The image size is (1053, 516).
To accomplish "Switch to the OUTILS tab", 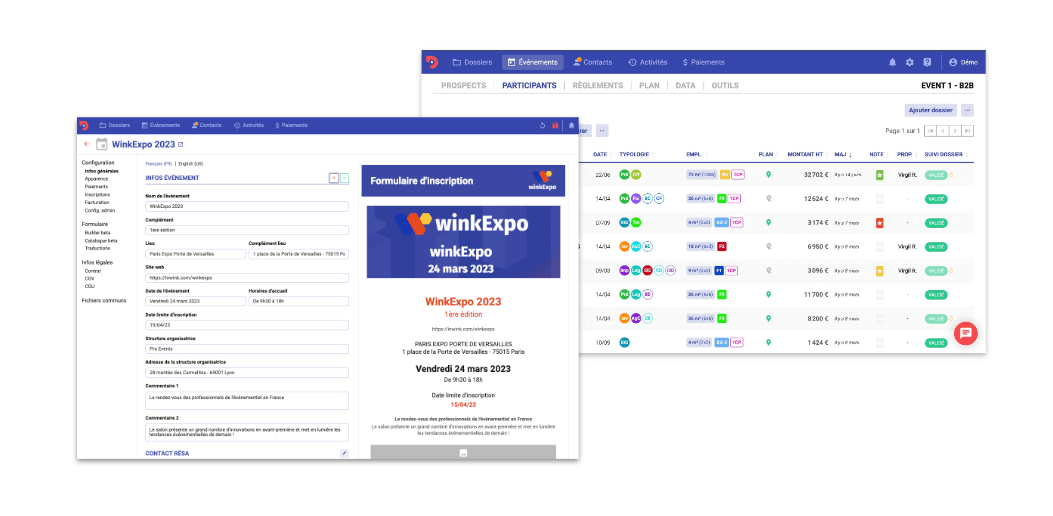I will click(725, 85).
